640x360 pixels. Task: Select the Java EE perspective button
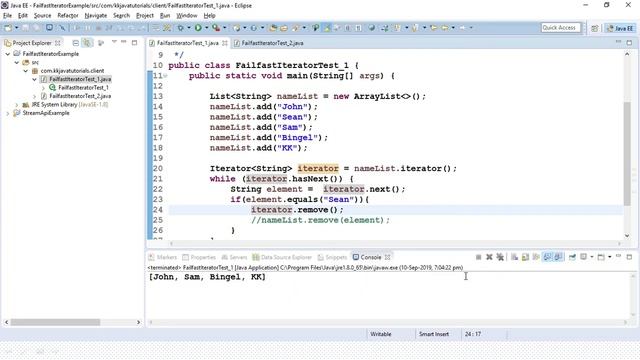click(620, 28)
